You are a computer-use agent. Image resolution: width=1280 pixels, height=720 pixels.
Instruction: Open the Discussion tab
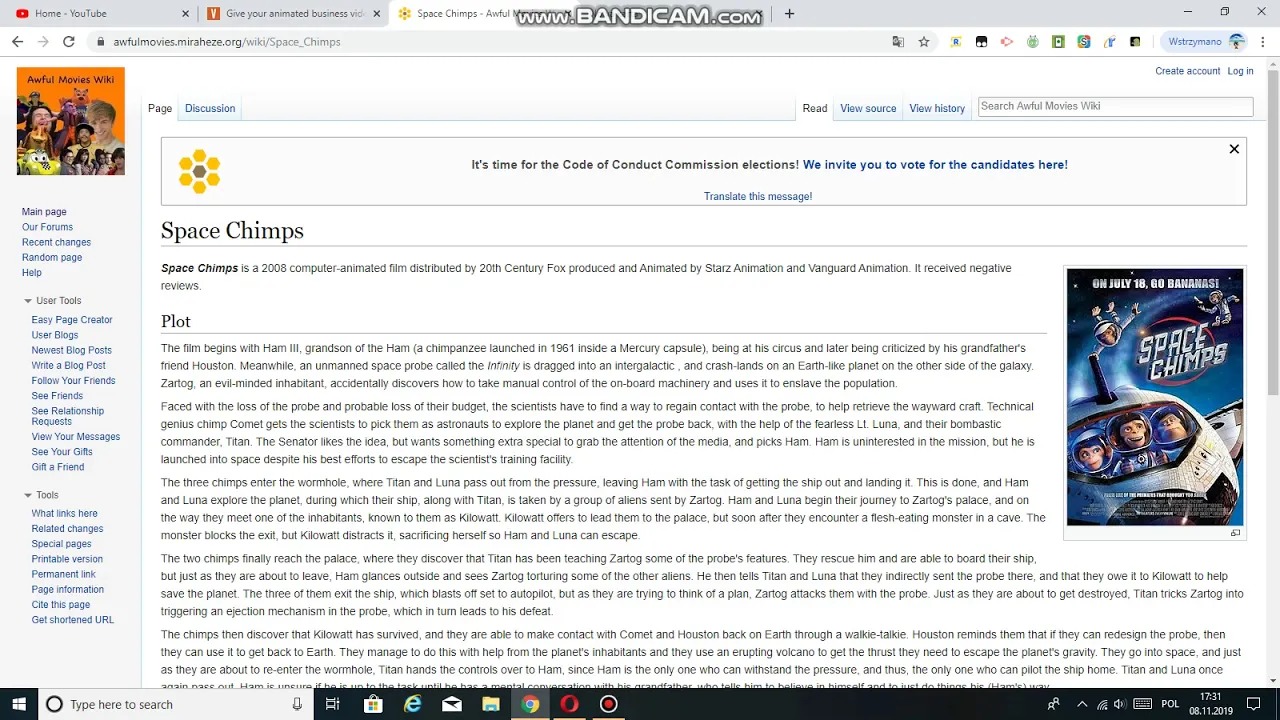point(210,108)
